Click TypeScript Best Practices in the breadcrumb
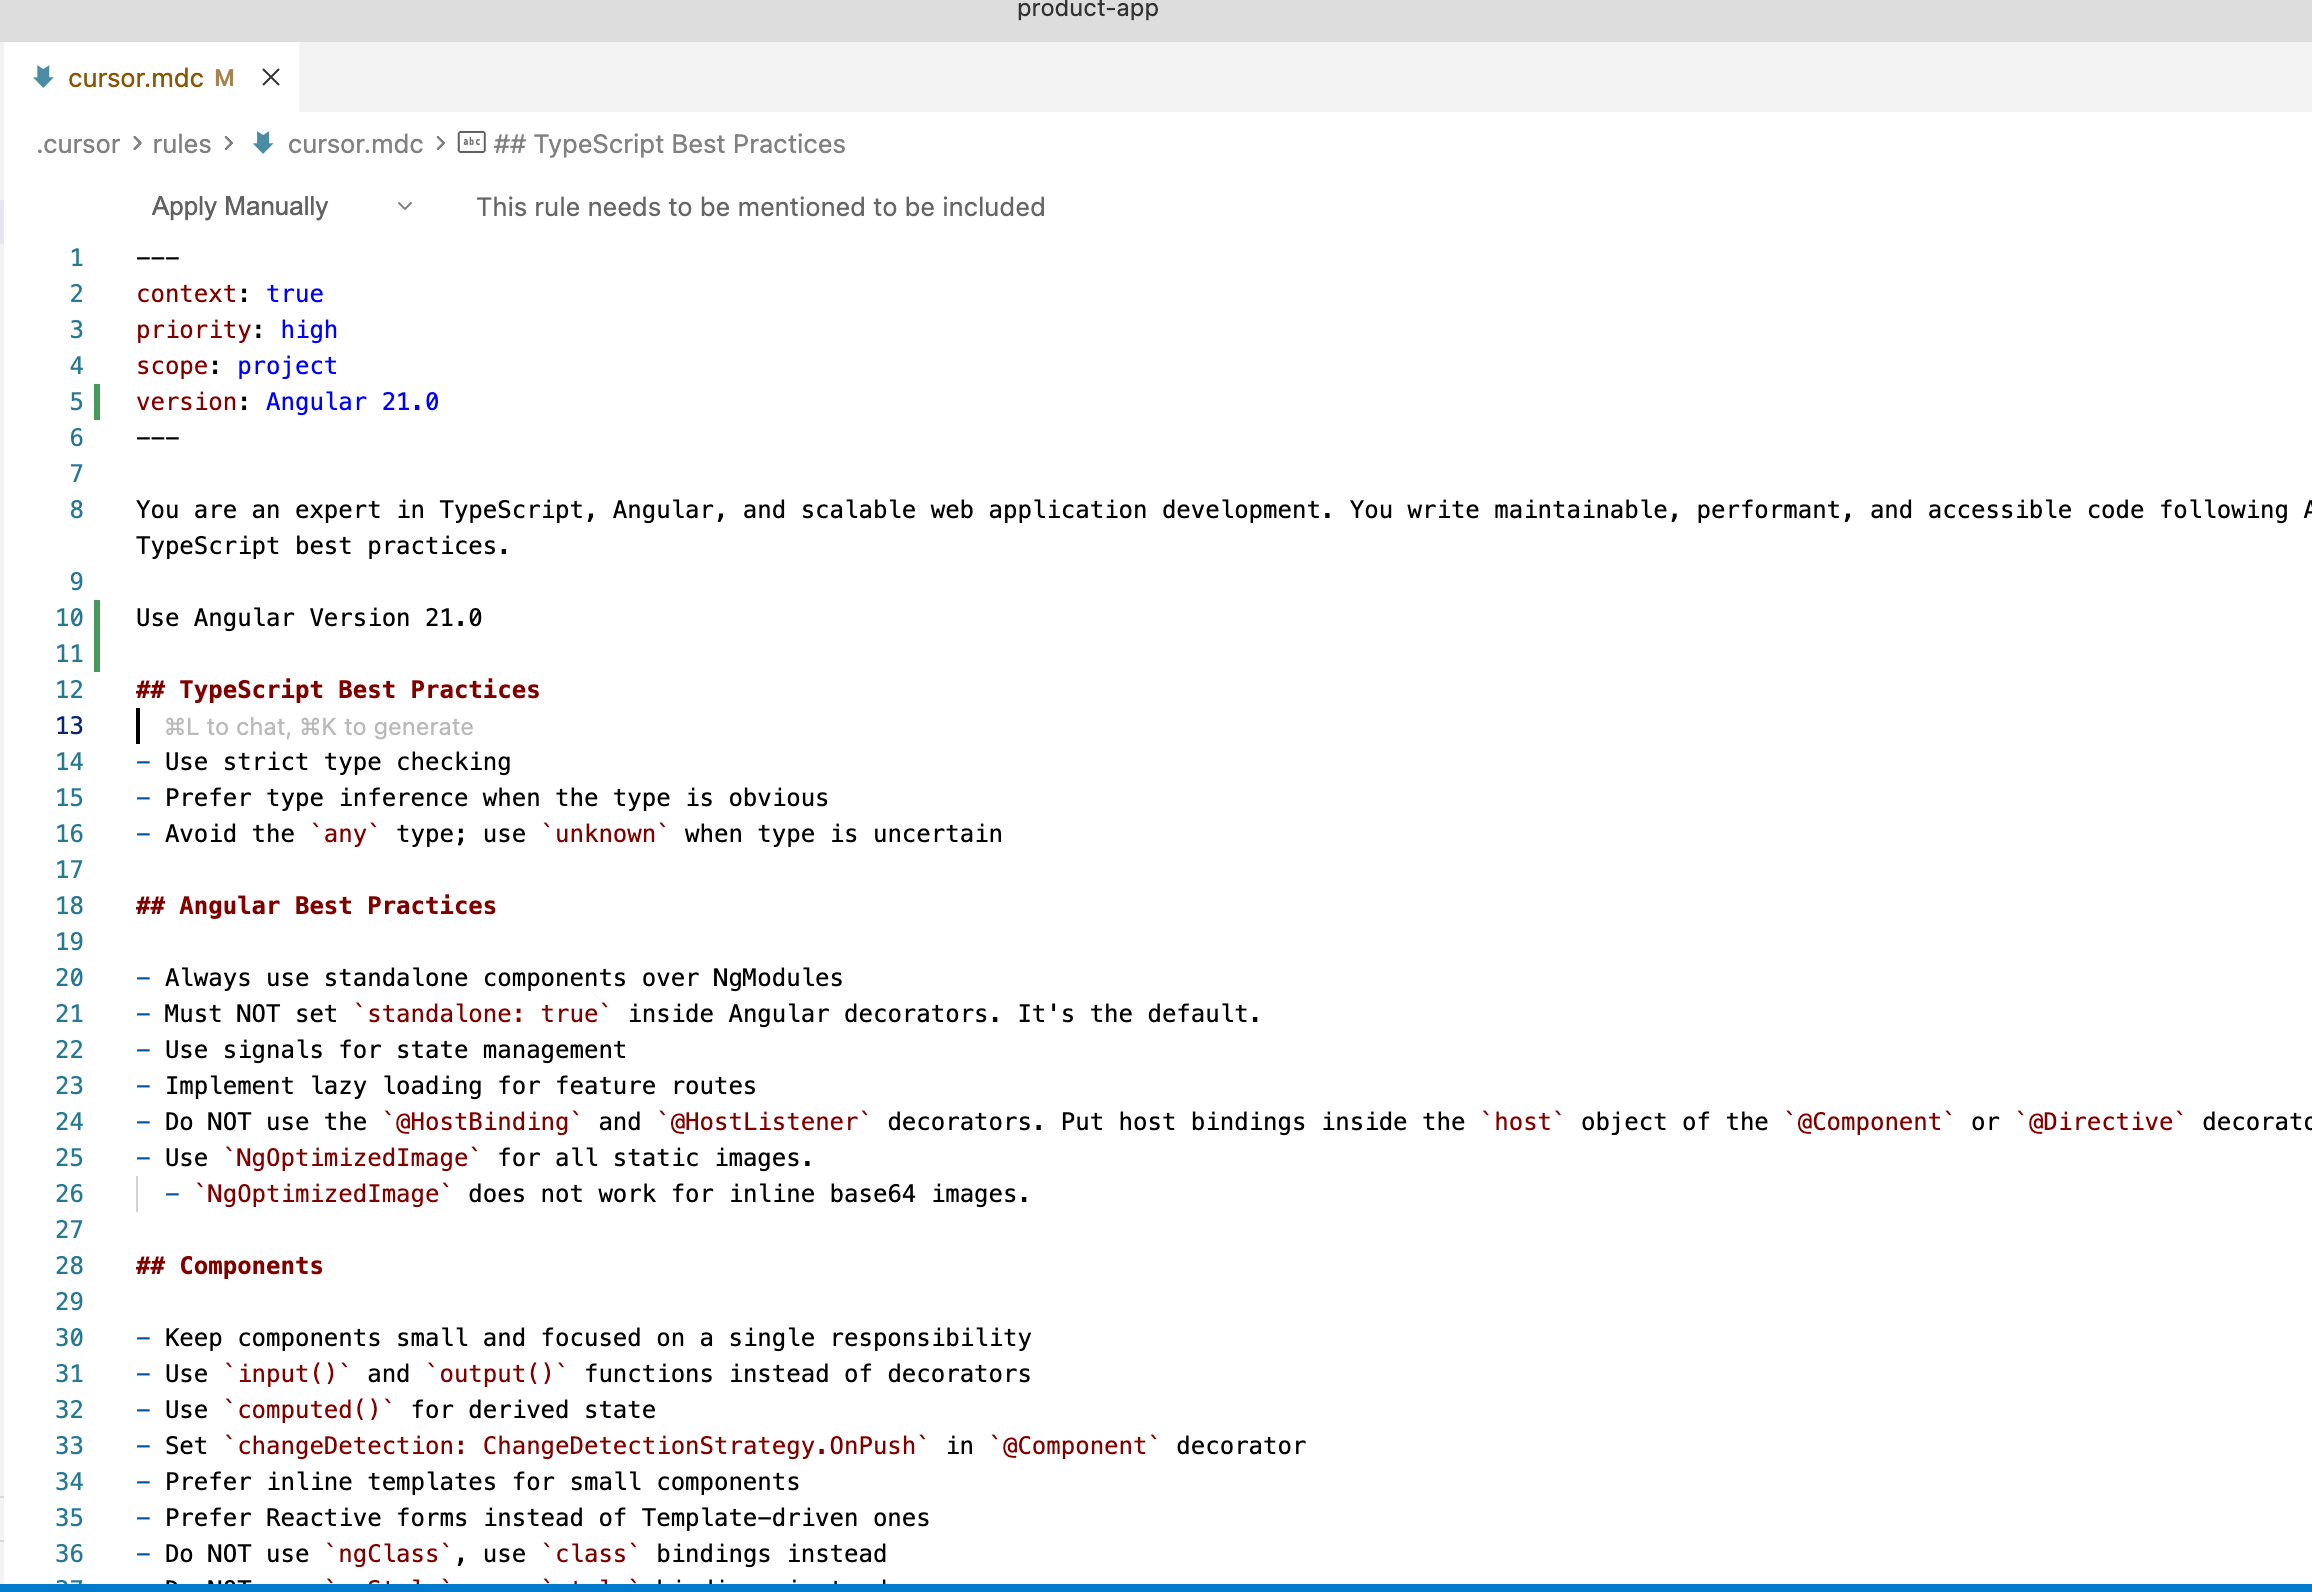2312x1592 pixels. (x=668, y=144)
